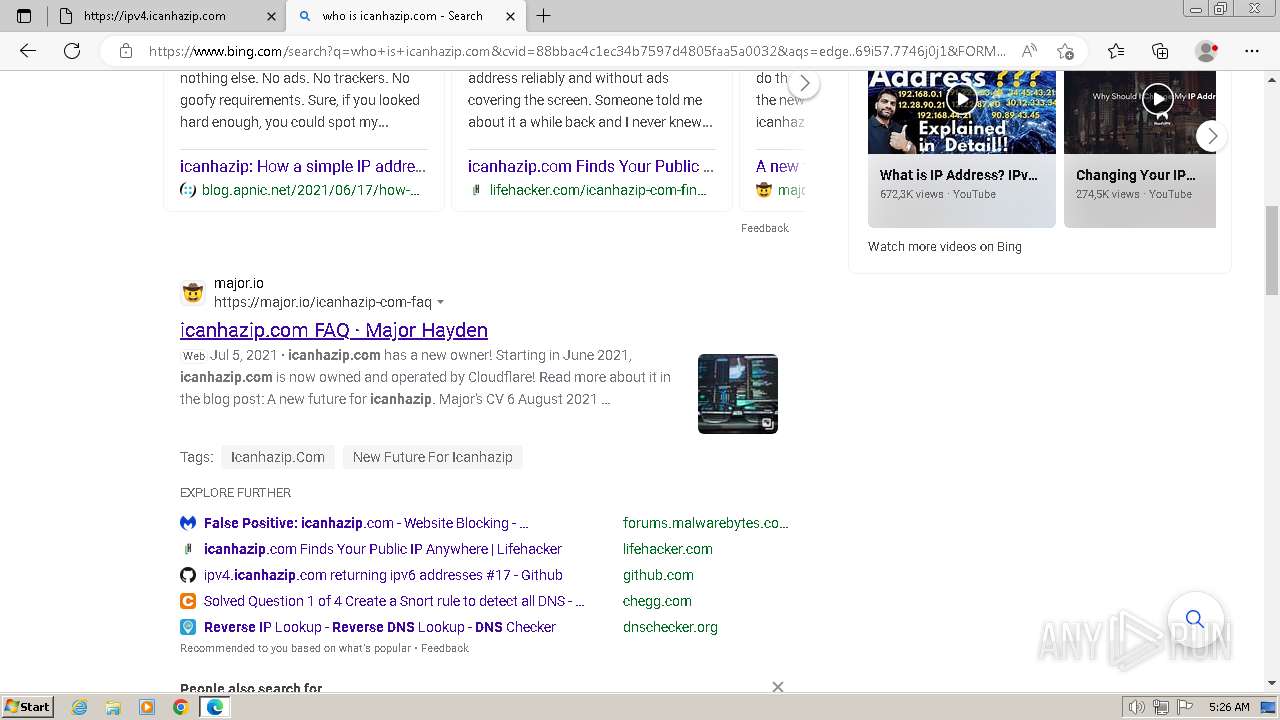The width and height of the screenshot is (1280, 720).
Task: Select Microsoft Edge taskbar button
Action: [214, 707]
